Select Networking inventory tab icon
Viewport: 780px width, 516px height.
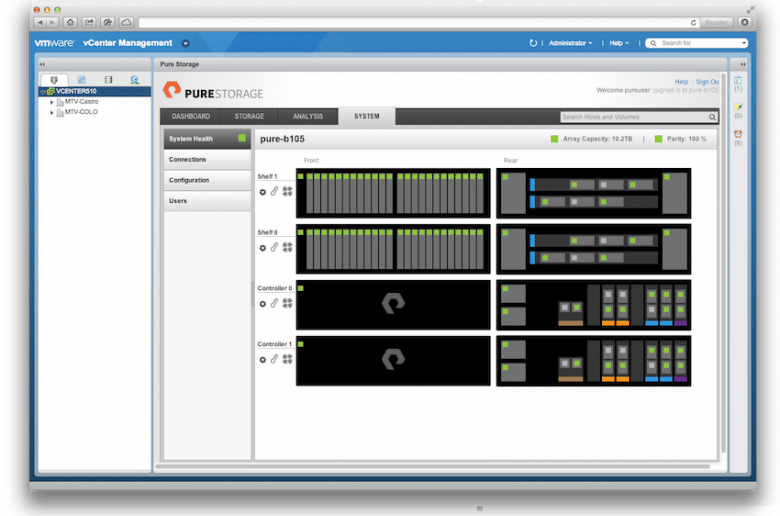coord(134,80)
